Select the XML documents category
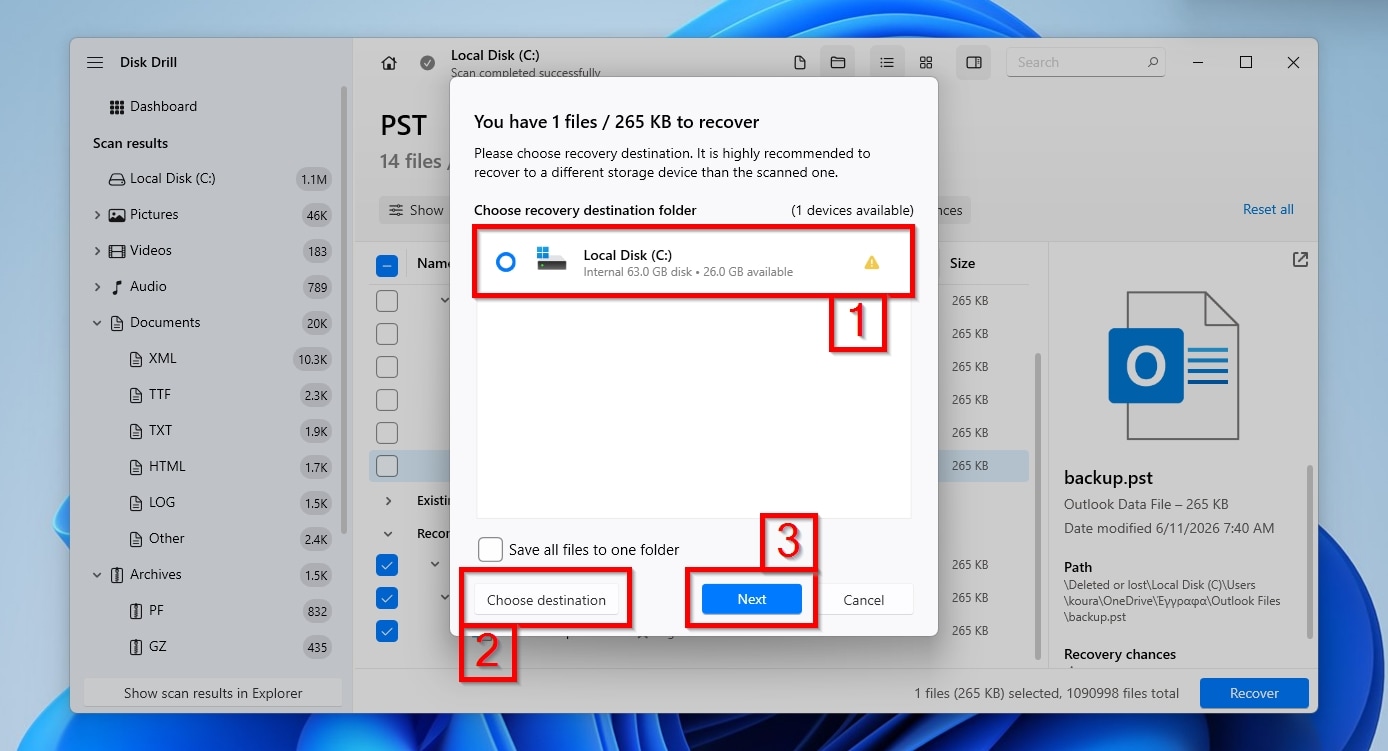The image size is (1388, 751). click(x=162, y=359)
